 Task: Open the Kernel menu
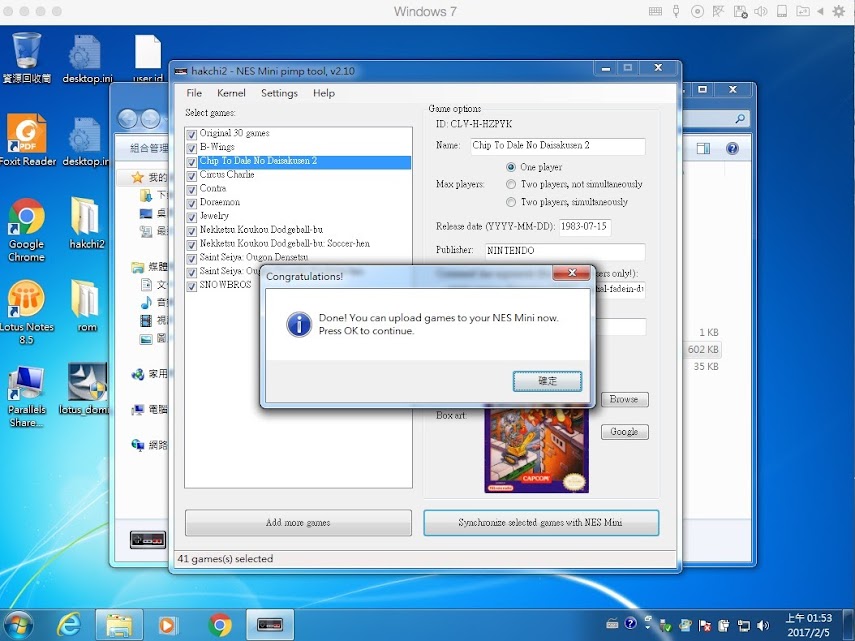pyautogui.click(x=231, y=93)
